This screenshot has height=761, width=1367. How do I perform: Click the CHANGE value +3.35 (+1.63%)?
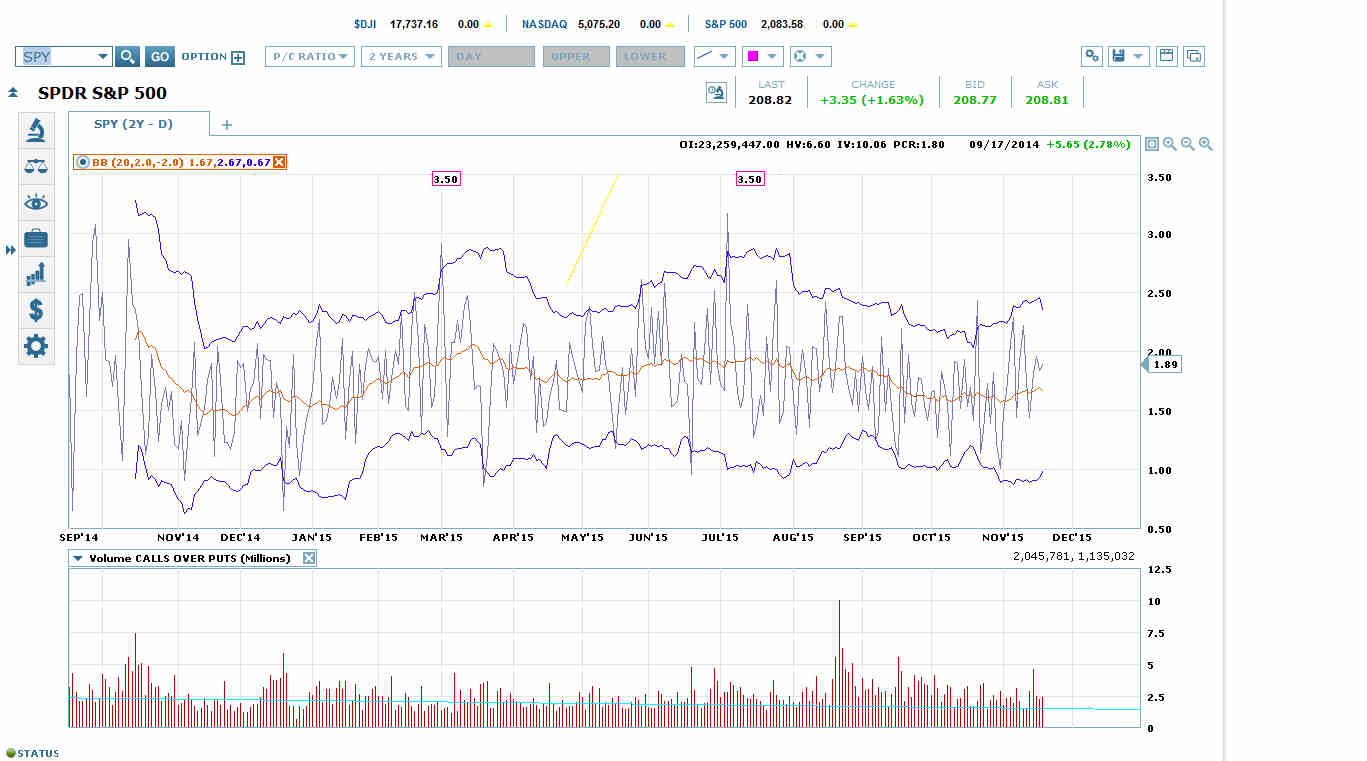[872, 100]
